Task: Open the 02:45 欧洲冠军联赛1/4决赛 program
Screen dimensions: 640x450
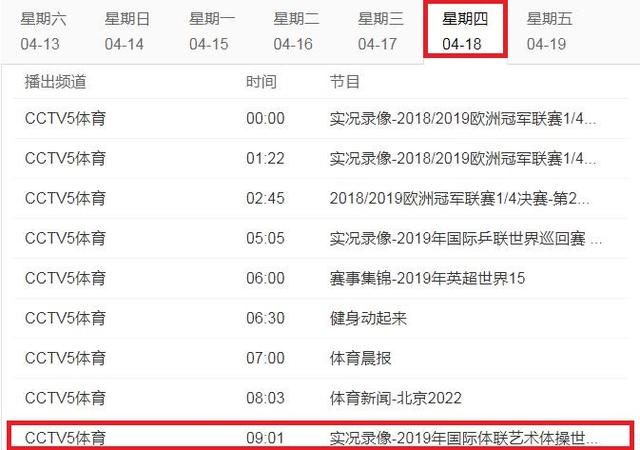Action: pyautogui.click(x=460, y=198)
